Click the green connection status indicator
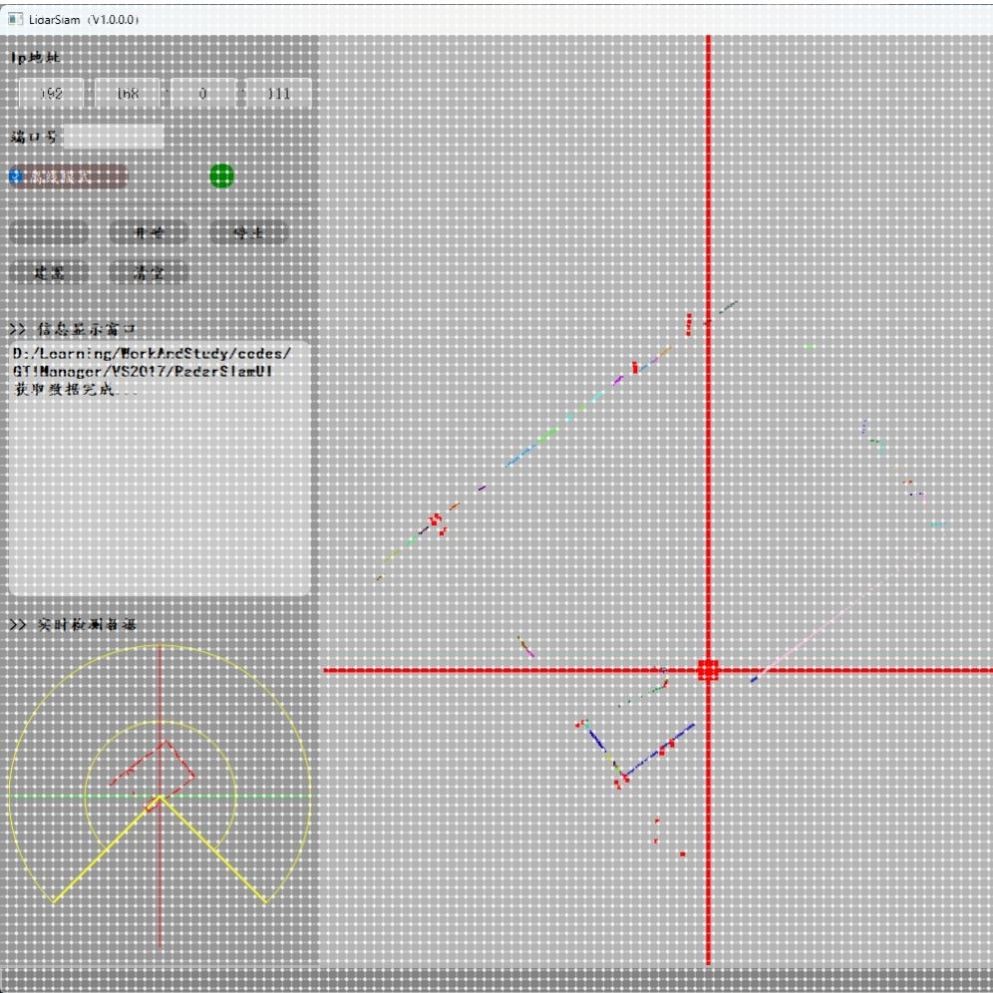This screenshot has height=993, width=993. [222, 176]
